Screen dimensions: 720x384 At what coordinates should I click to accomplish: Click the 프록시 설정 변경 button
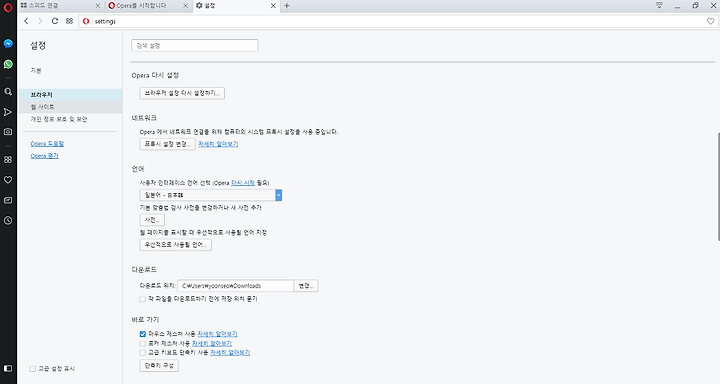pos(167,144)
